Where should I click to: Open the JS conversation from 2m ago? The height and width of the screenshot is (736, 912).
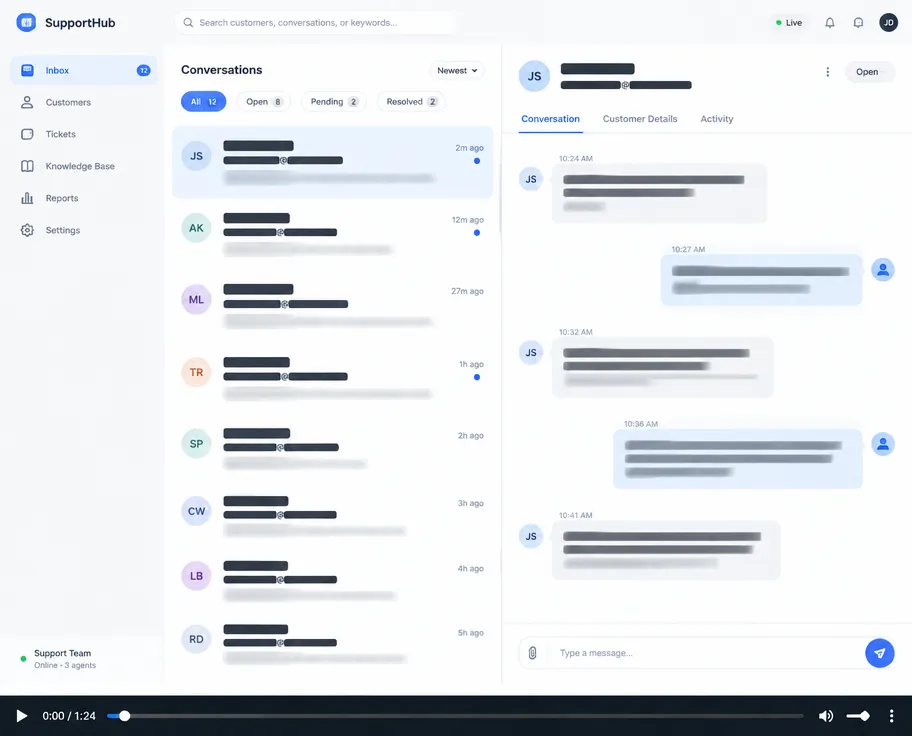[x=333, y=162]
